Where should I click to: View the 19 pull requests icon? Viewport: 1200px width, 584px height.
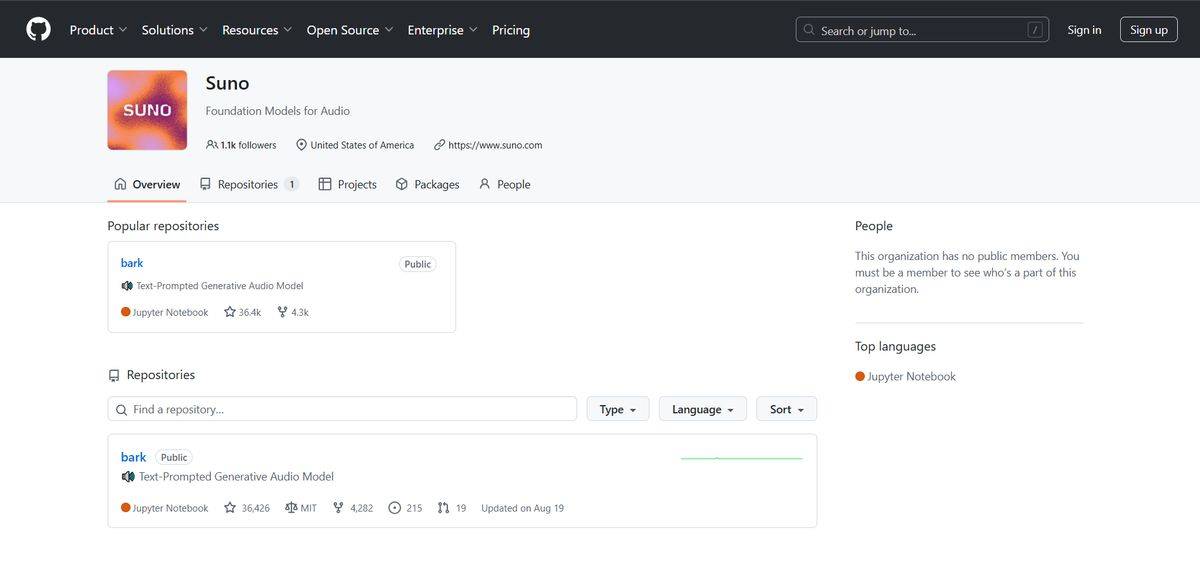443,508
